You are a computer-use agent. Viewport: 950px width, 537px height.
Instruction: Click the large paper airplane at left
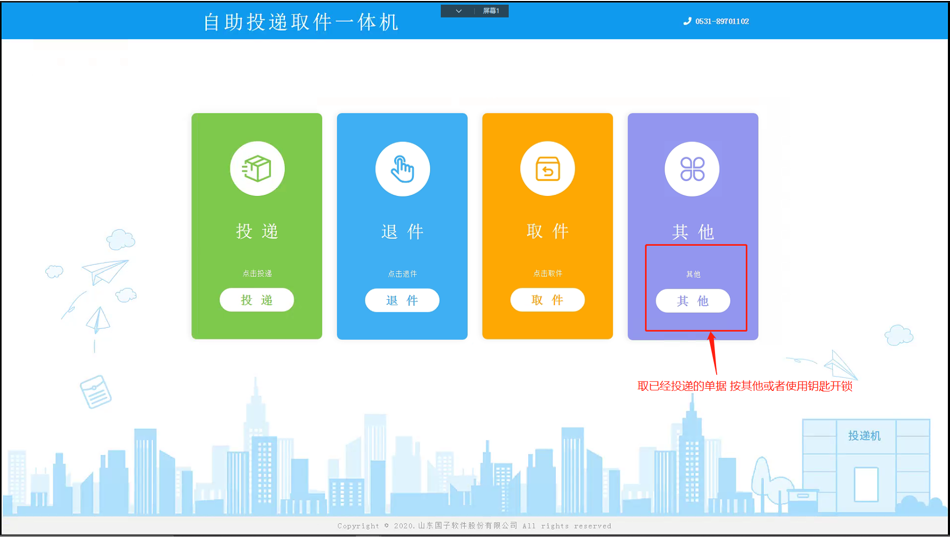click(x=105, y=270)
